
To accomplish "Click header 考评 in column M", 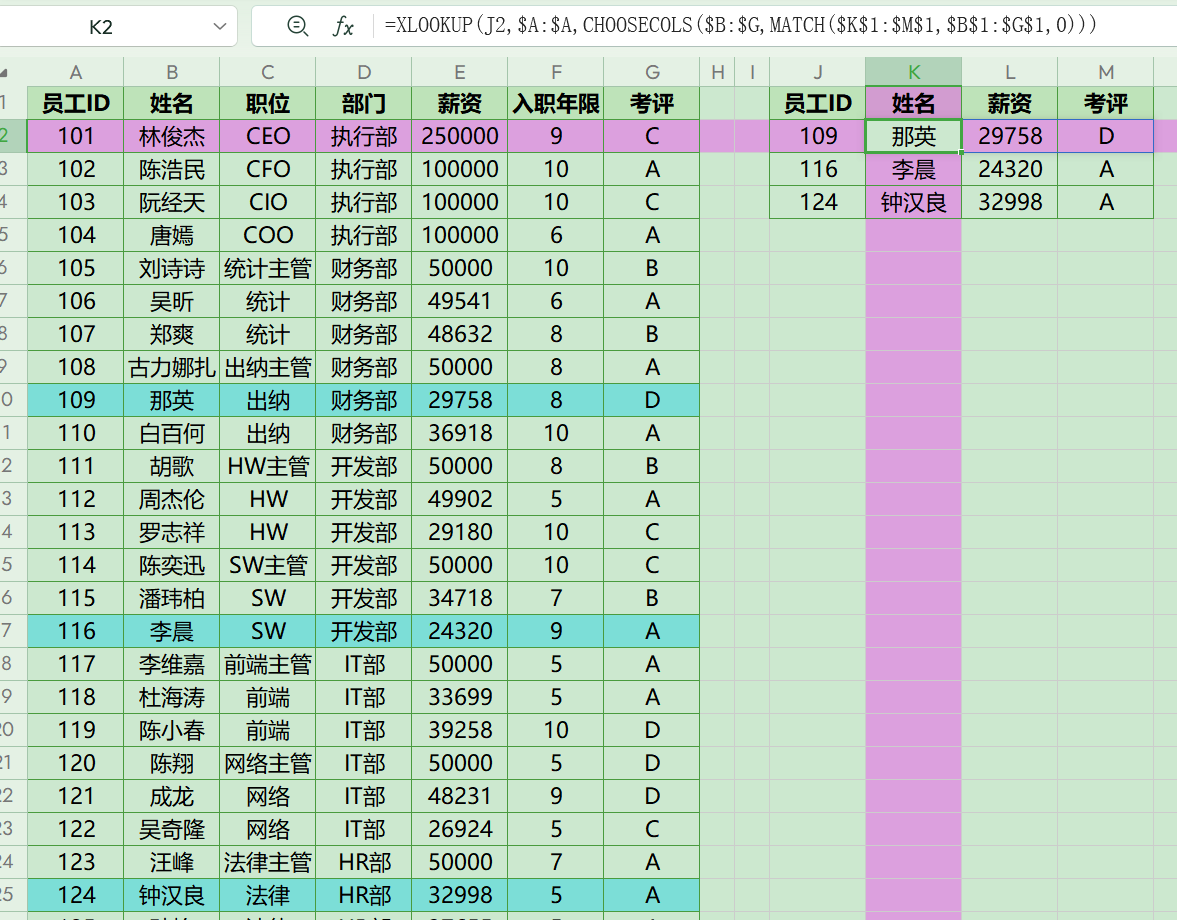I will (x=1106, y=103).
